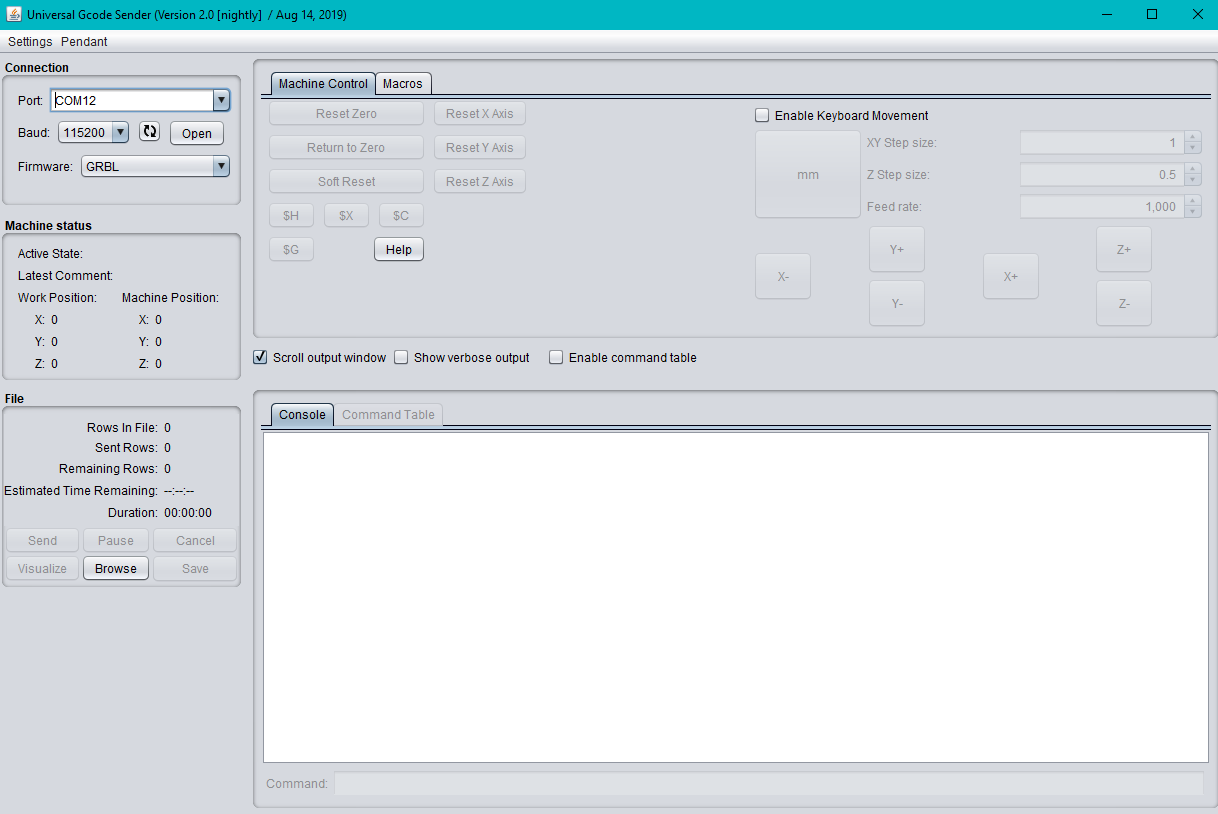Click the Visualize button
The width and height of the screenshot is (1218, 814).
(x=42, y=568)
